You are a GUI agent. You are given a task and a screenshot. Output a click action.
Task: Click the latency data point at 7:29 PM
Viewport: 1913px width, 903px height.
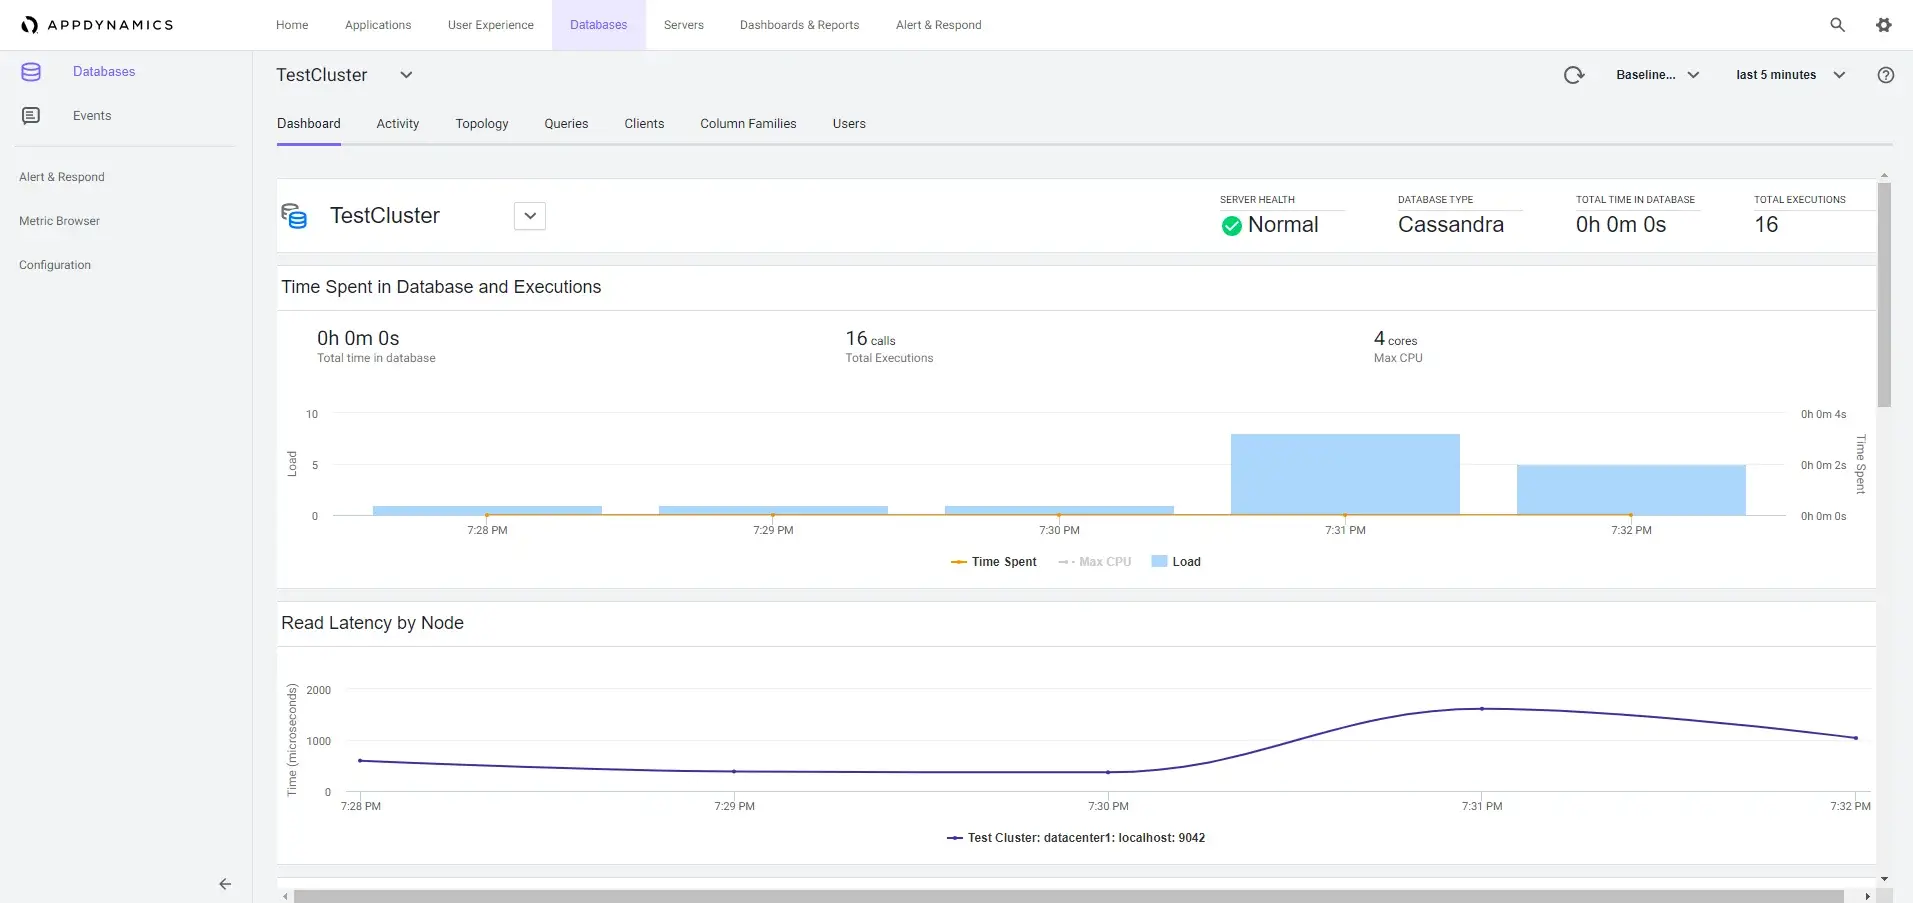point(734,772)
